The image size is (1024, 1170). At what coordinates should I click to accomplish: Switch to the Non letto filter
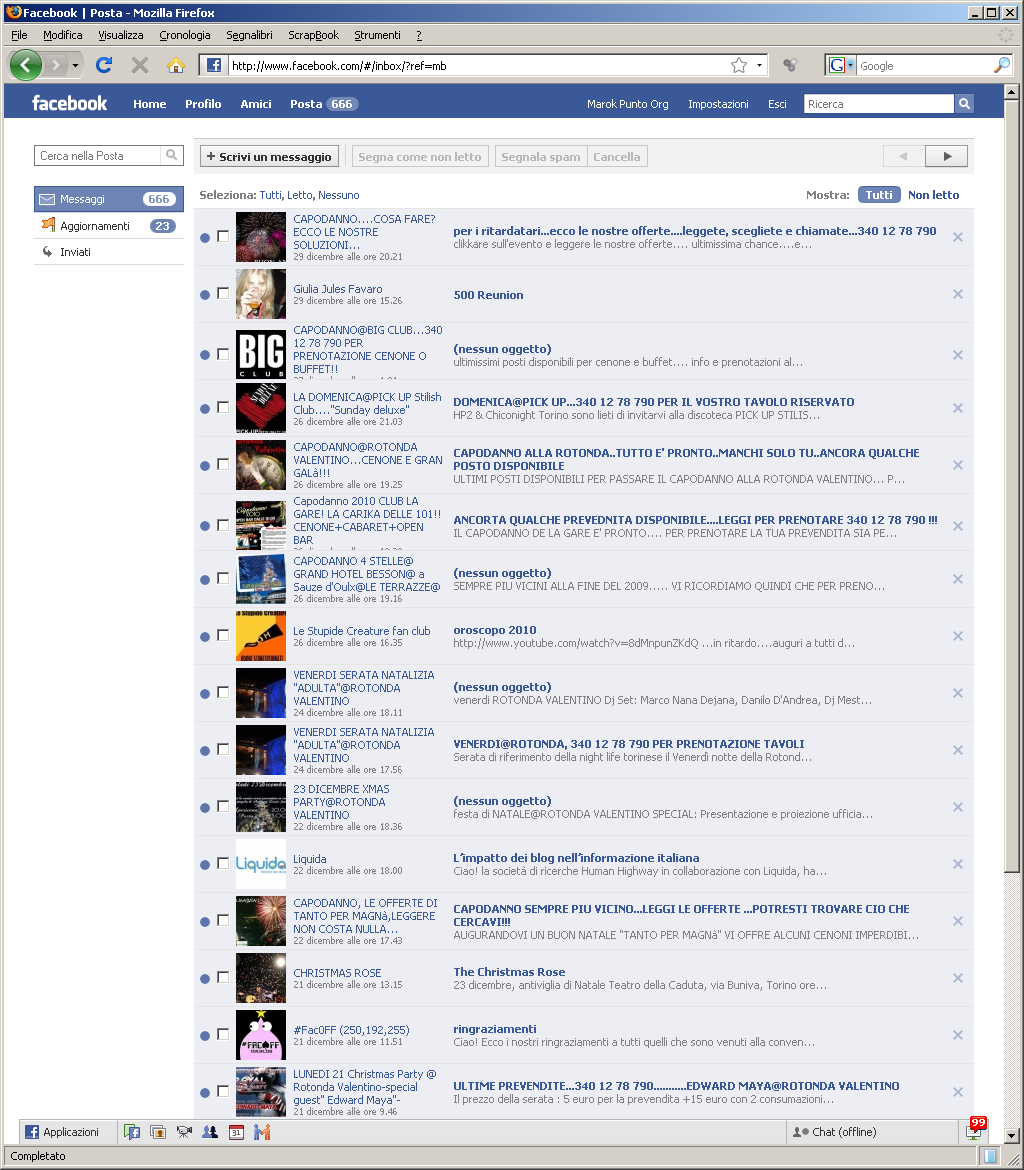point(933,195)
